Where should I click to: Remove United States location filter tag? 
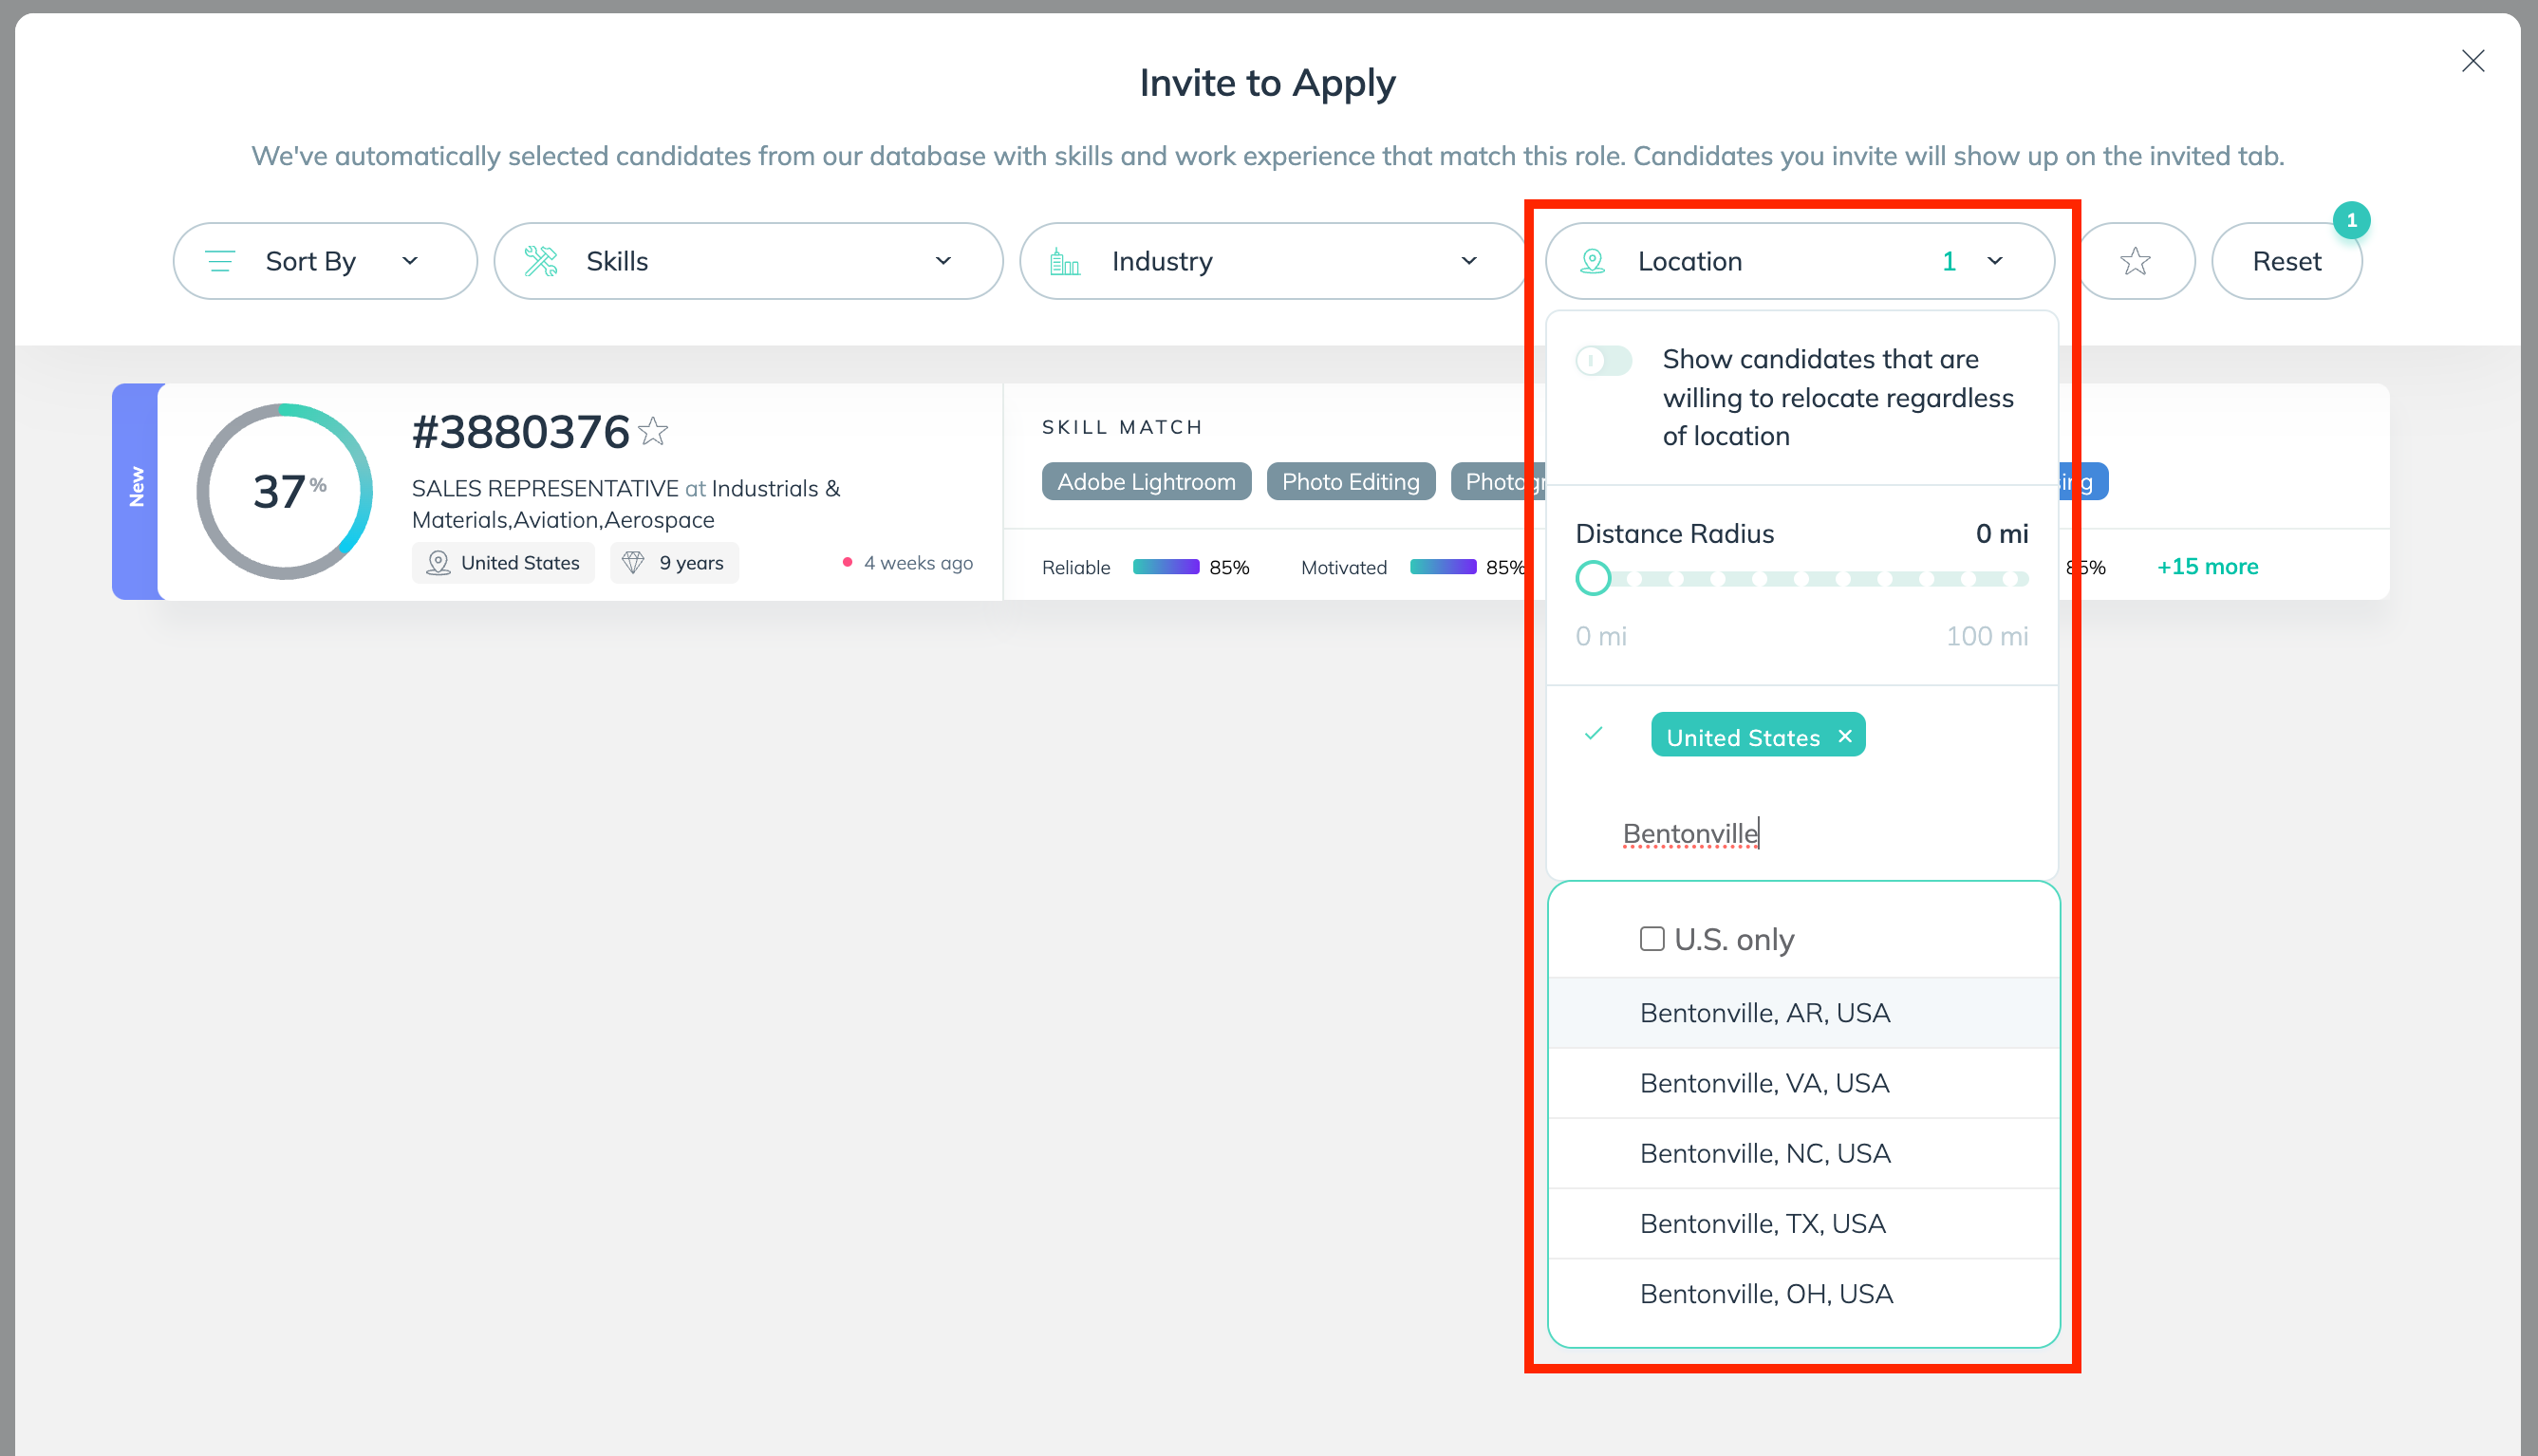(x=1844, y=734)
